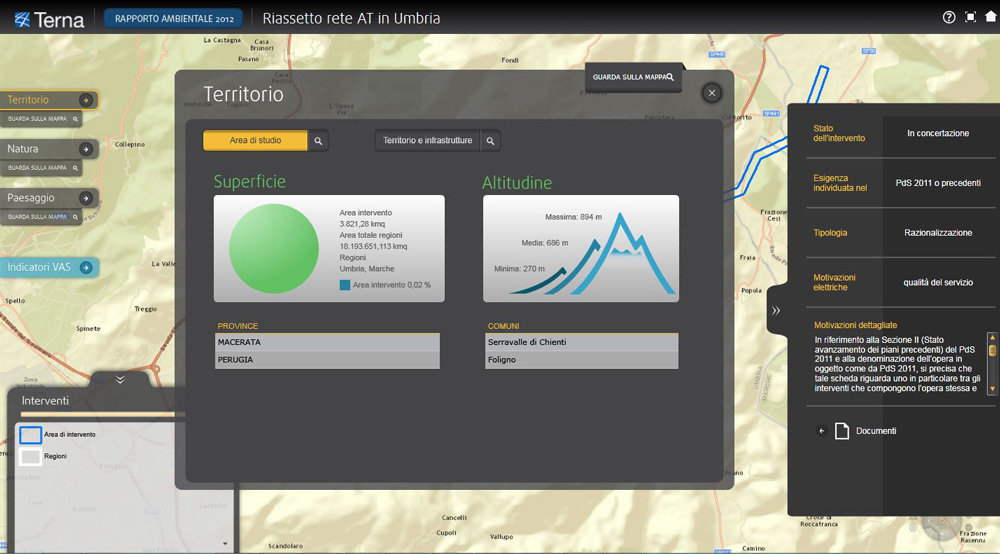Image resolution: width=1000 pixels, height=554 pixels.
Task: Click Guarda sulla mappa above Territorio dialog
Action: tap(633, 77)
